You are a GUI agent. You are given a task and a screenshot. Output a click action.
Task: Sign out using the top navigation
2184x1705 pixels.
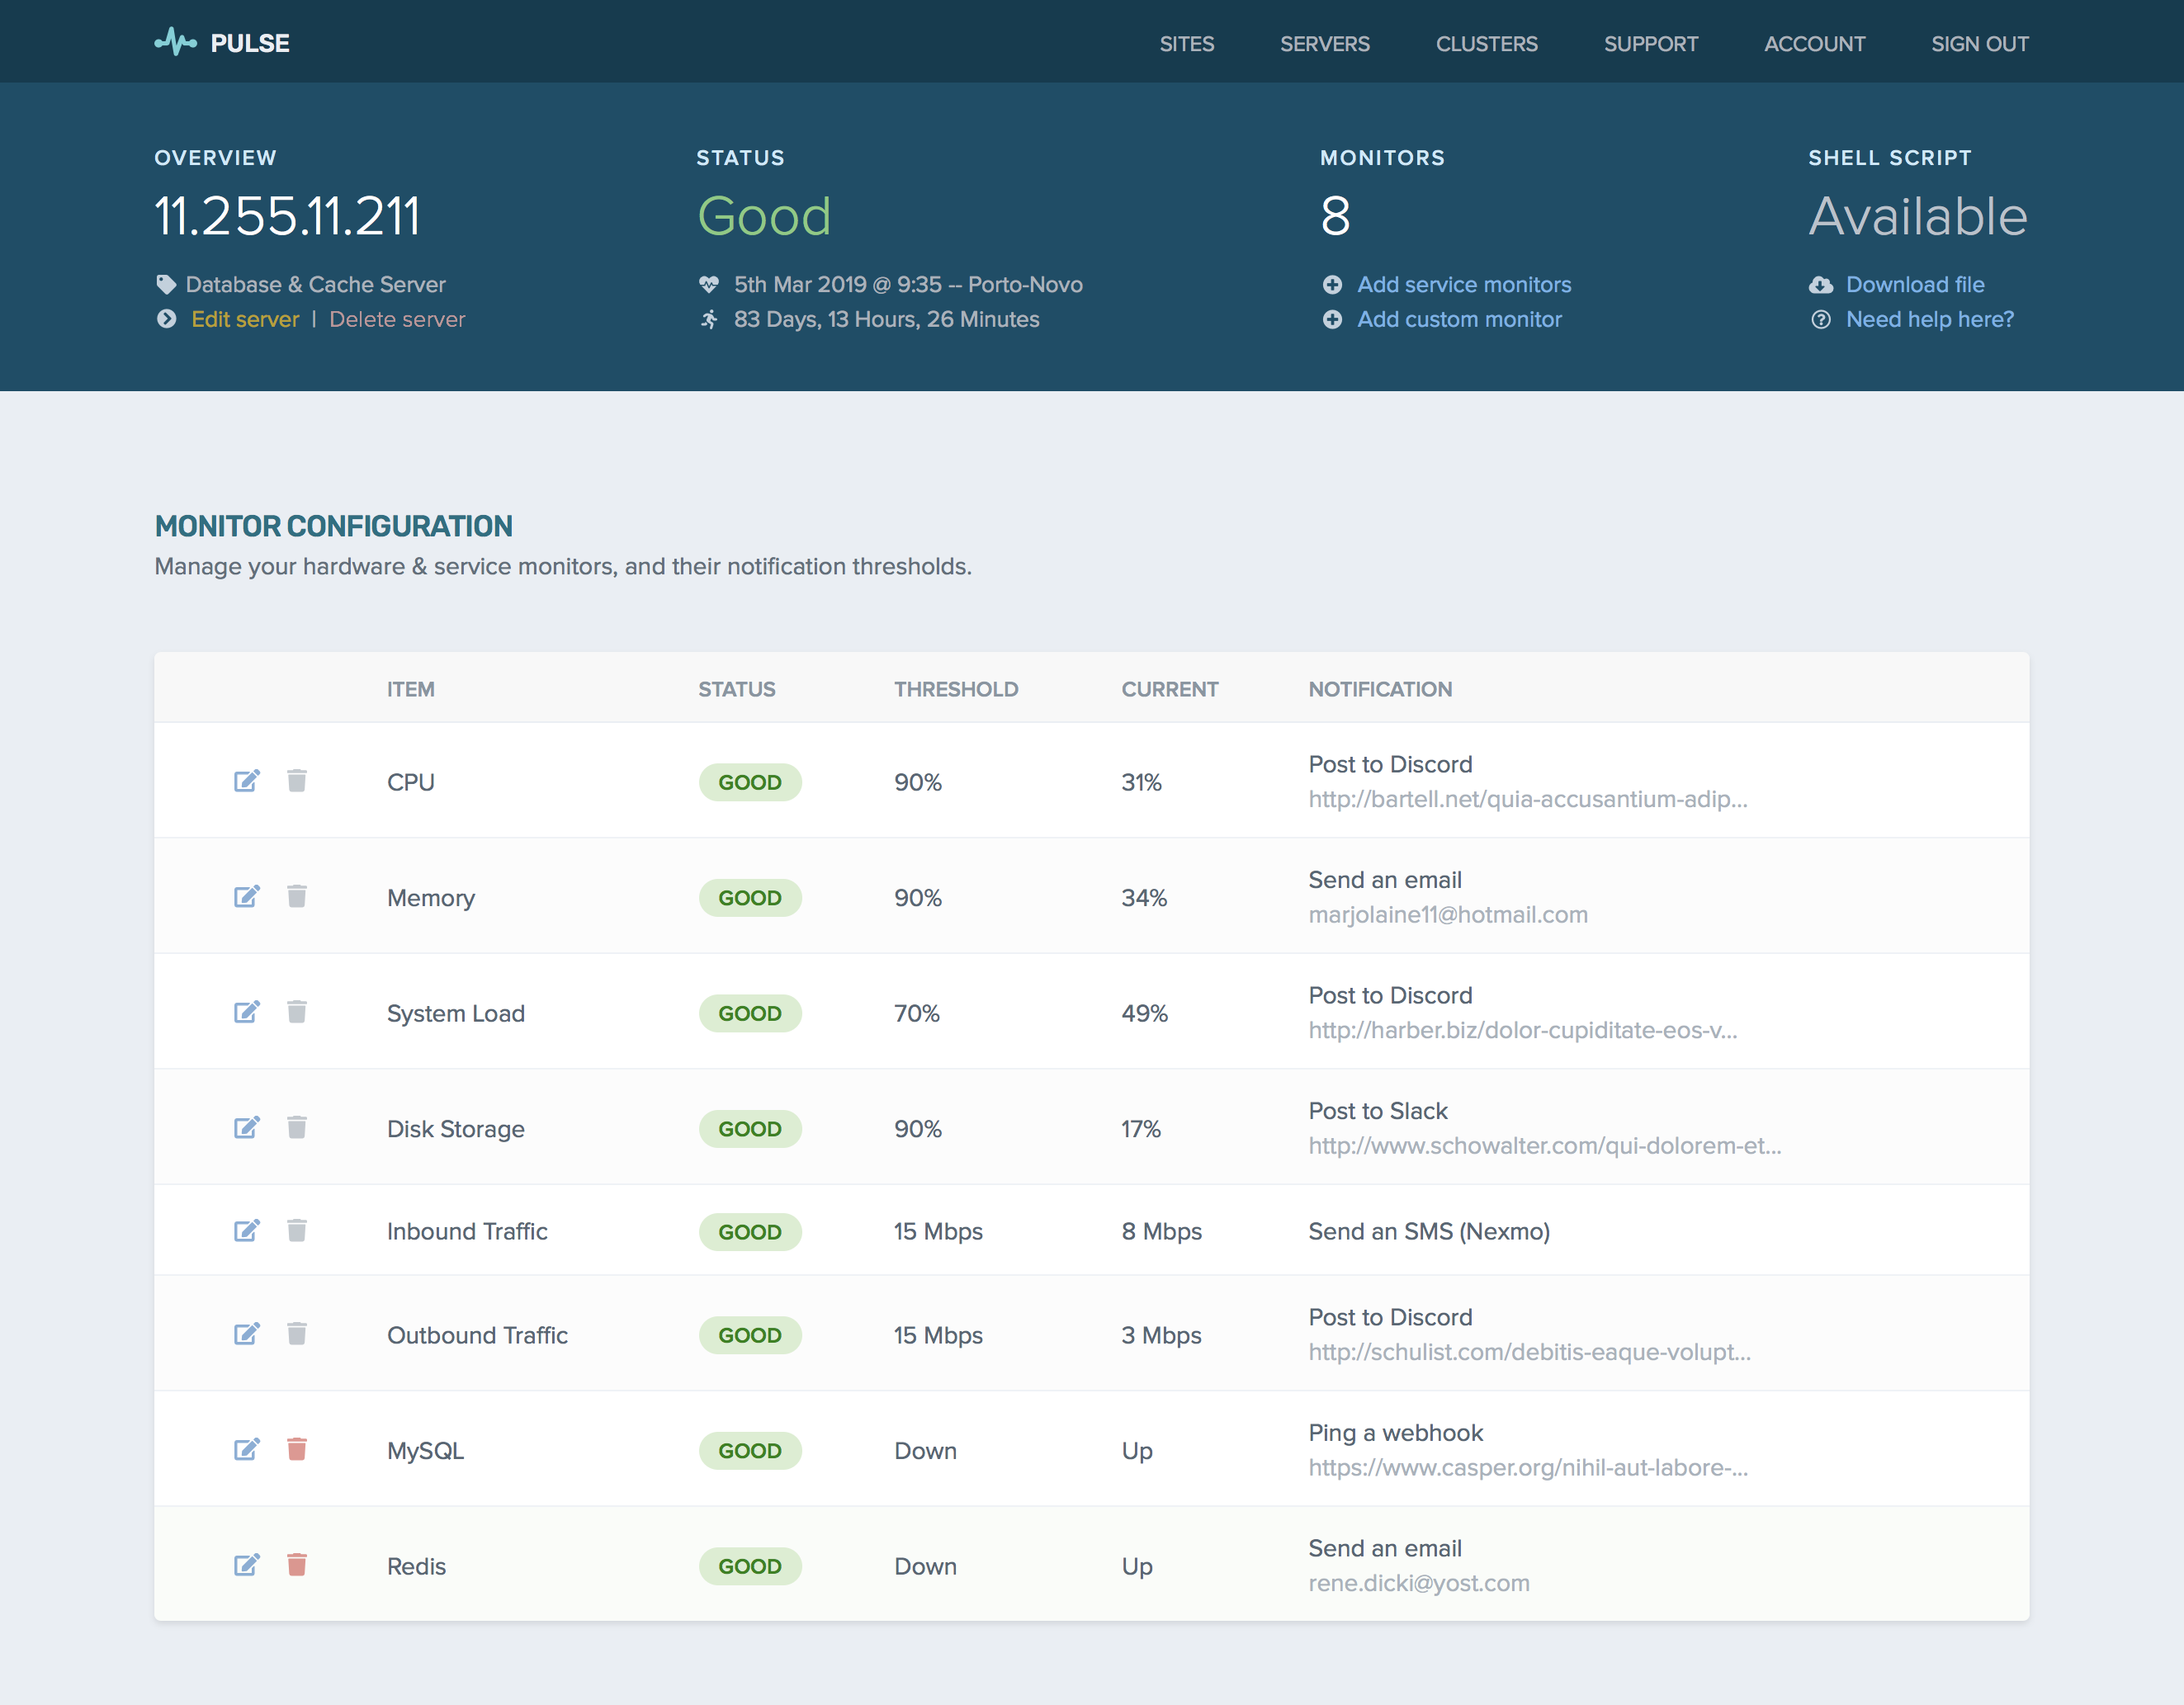coord(1979,44)
